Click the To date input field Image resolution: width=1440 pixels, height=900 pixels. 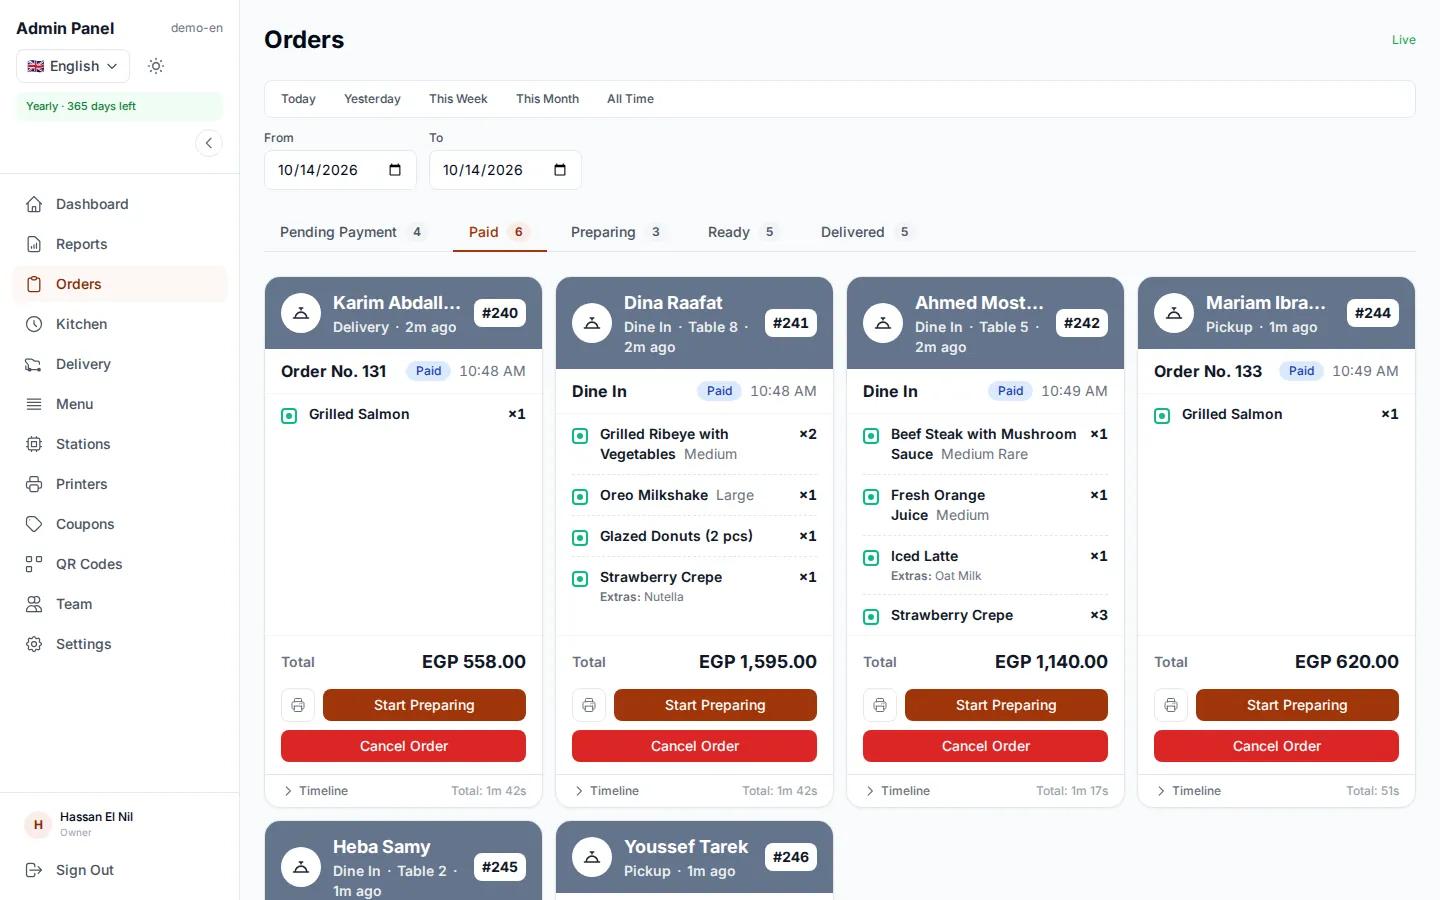tap(505, 170)
